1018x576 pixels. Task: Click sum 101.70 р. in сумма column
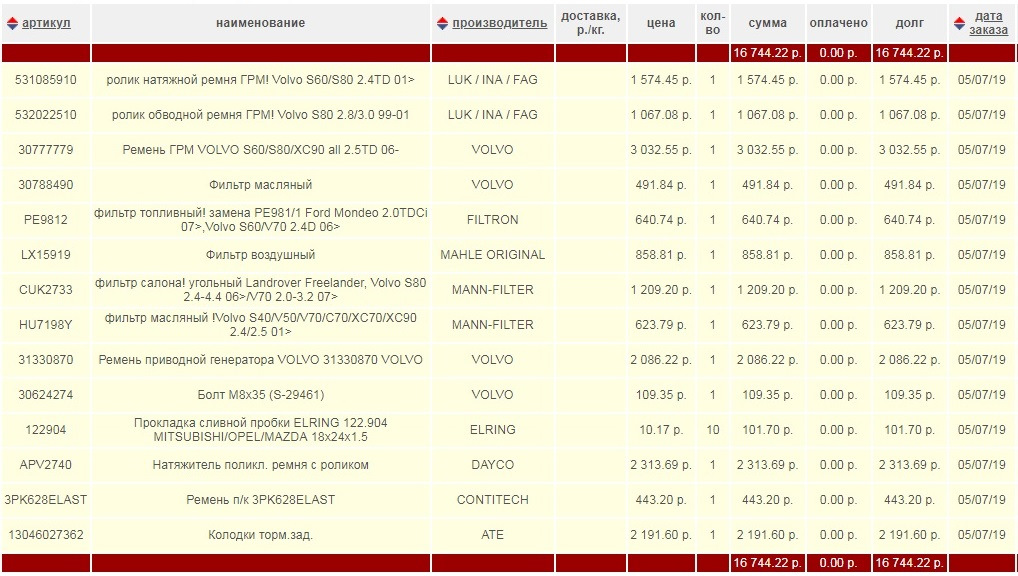click(x=767, y=431)
